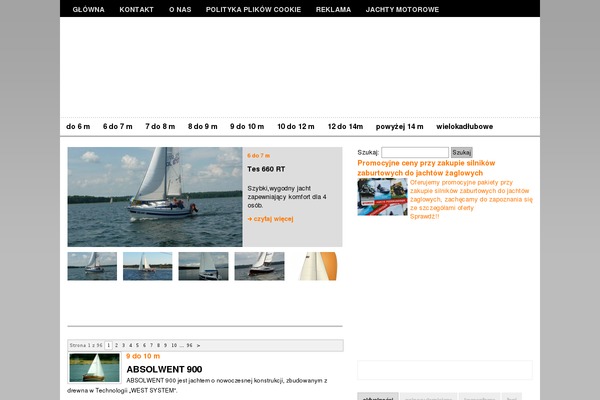
Task: Click the next page '>' arrow
Action: (198, 345)
